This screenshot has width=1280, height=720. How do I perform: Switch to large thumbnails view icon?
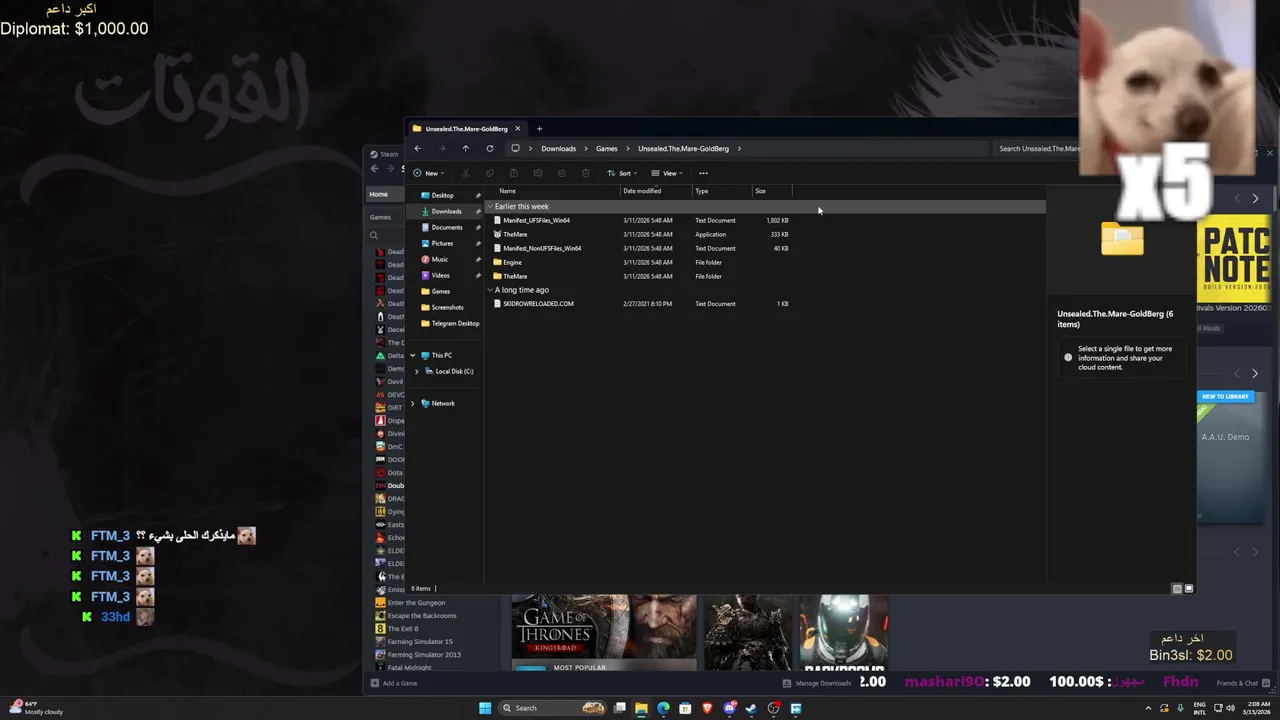click(x=1189, y=589)
